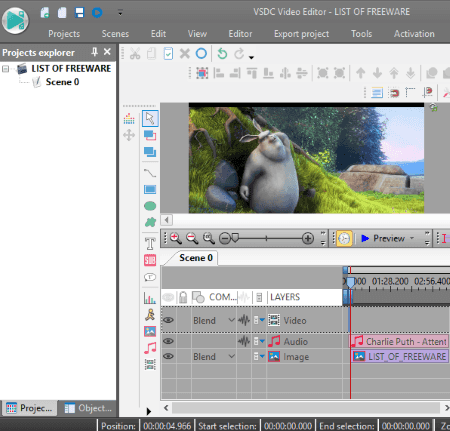Click the green Undo arrow

222,54
